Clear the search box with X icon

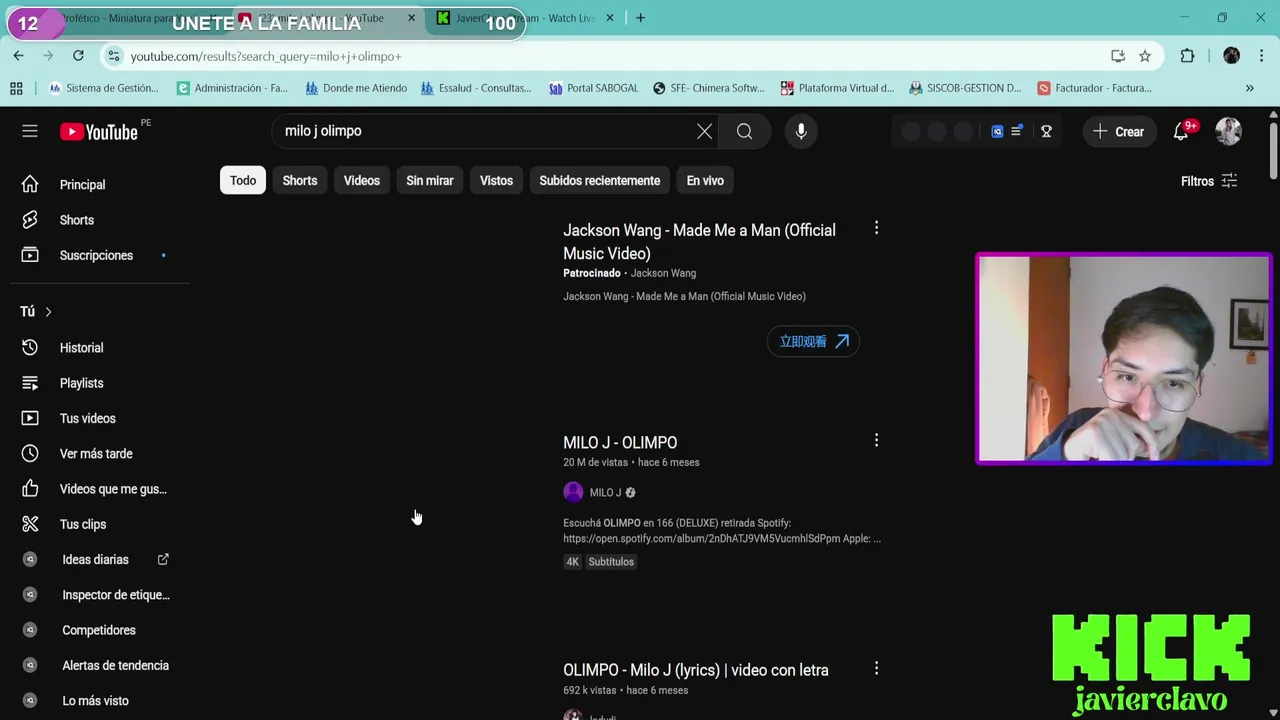[704, 131]
